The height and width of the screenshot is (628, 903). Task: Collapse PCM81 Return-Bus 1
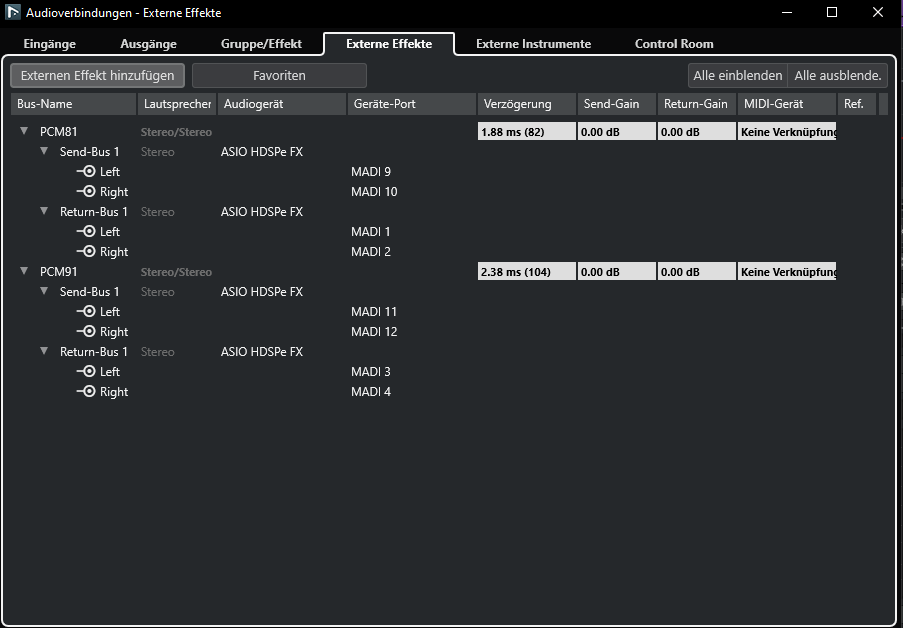tap(44, 211)
